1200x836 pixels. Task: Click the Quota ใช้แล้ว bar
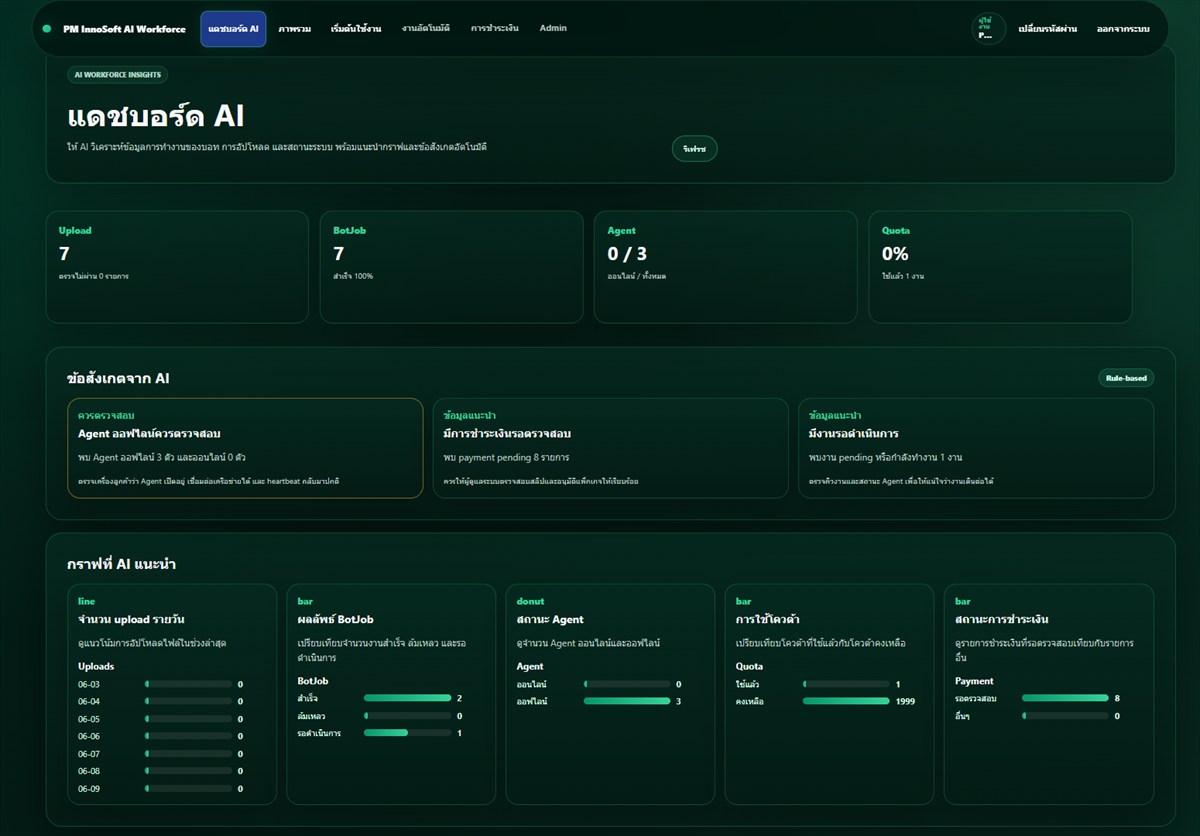tap(846, 684)
